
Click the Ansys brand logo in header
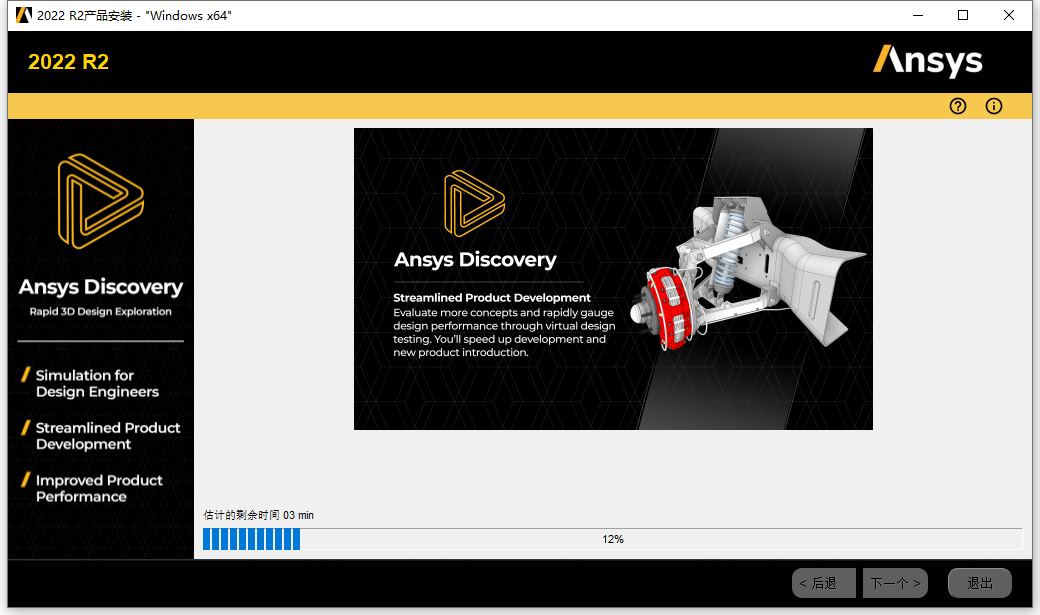click(927, 61)
